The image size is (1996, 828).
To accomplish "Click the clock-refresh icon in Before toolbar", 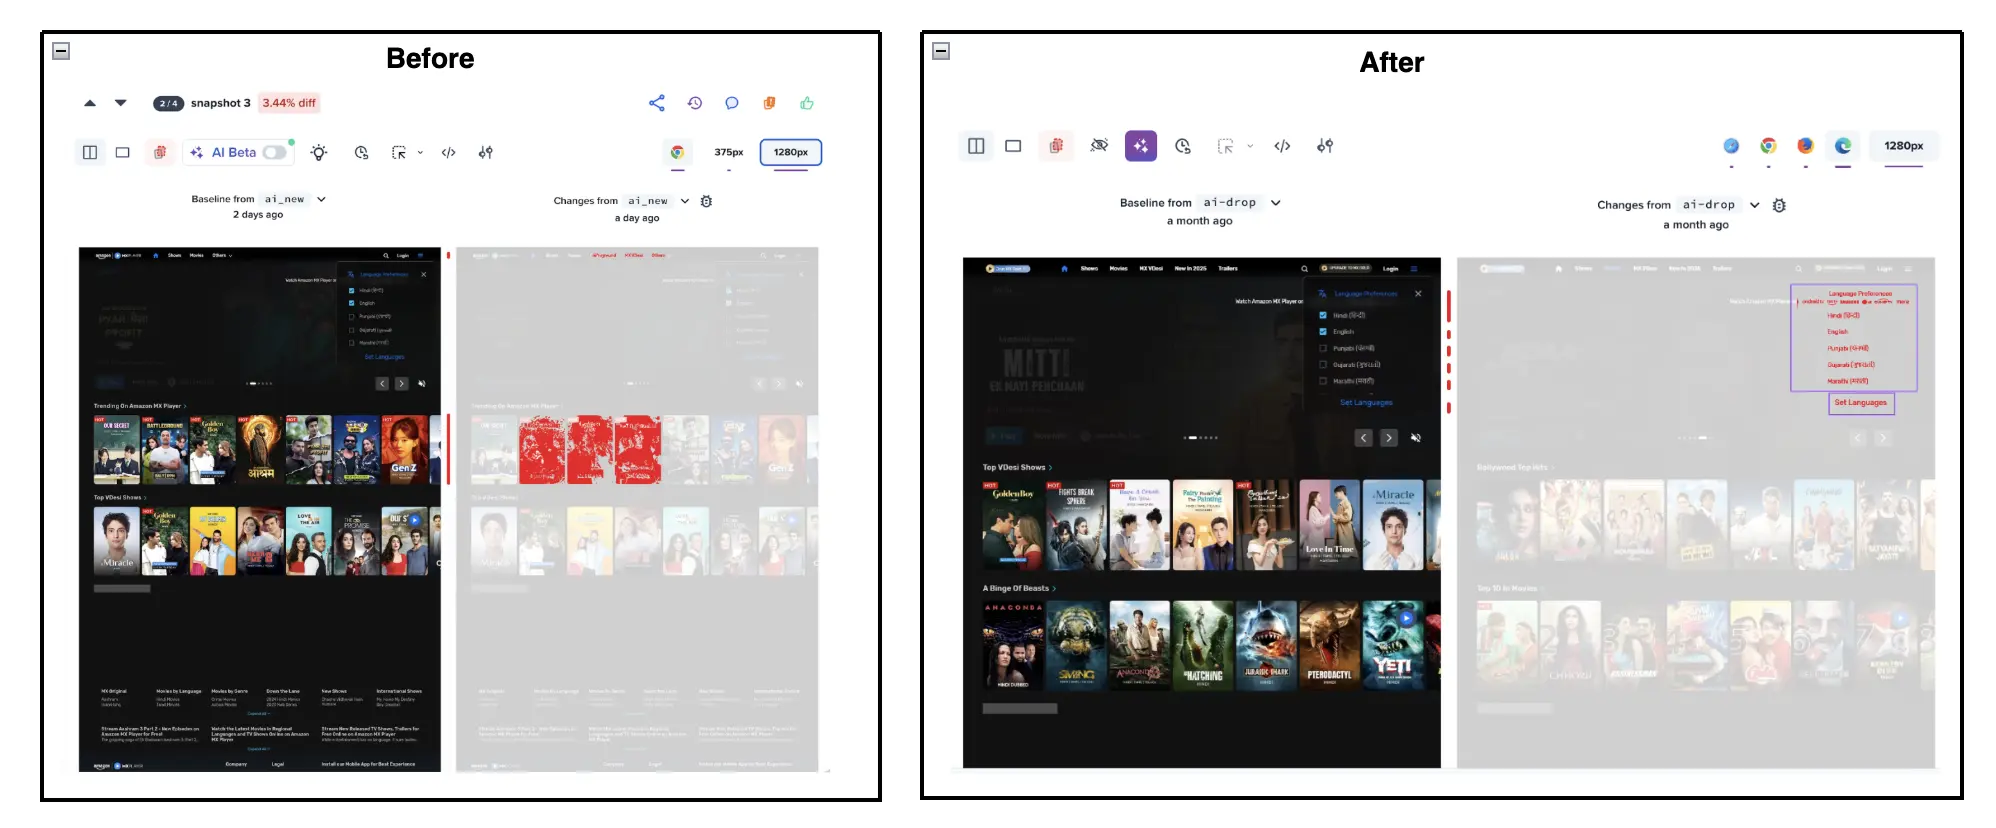I will point(361,152).
